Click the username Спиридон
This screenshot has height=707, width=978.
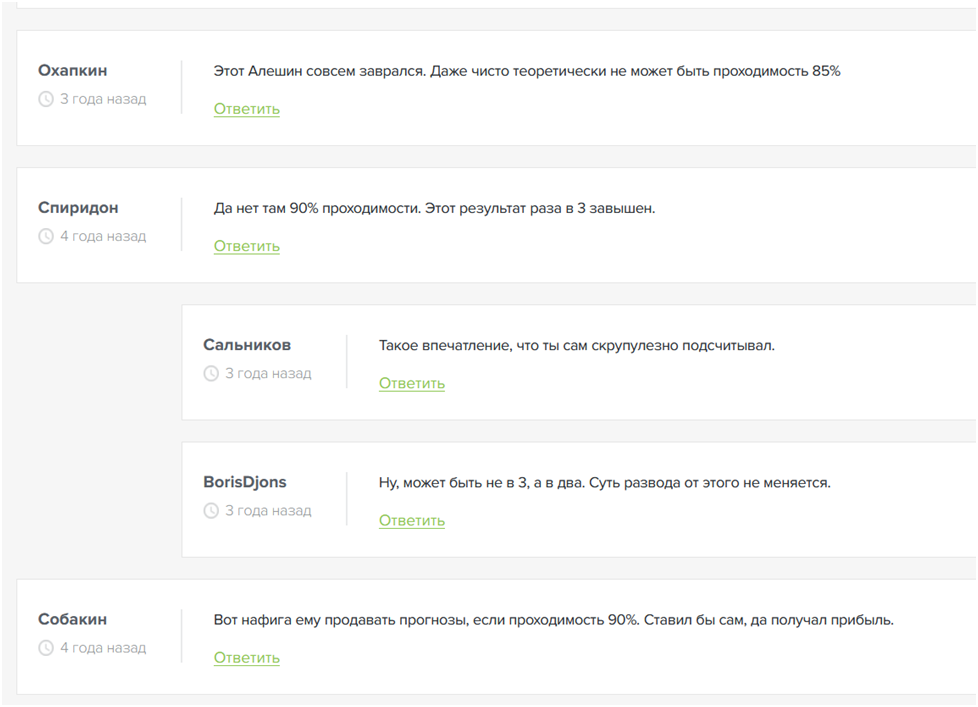78,208
